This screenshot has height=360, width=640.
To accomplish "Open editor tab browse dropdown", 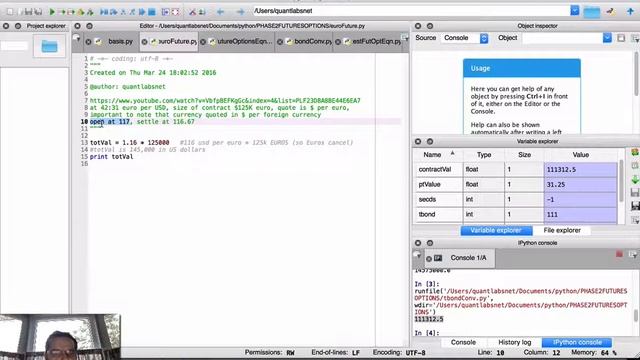I will click(x=76, y=38).
